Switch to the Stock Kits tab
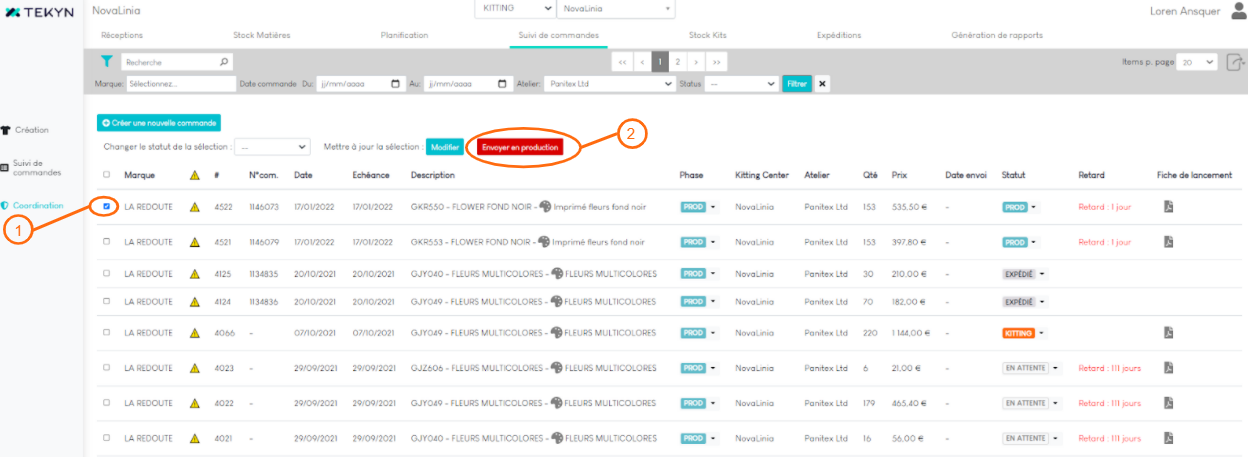Screen dimensions: 1248x457 pyautogui.click(x=708, y=35)
